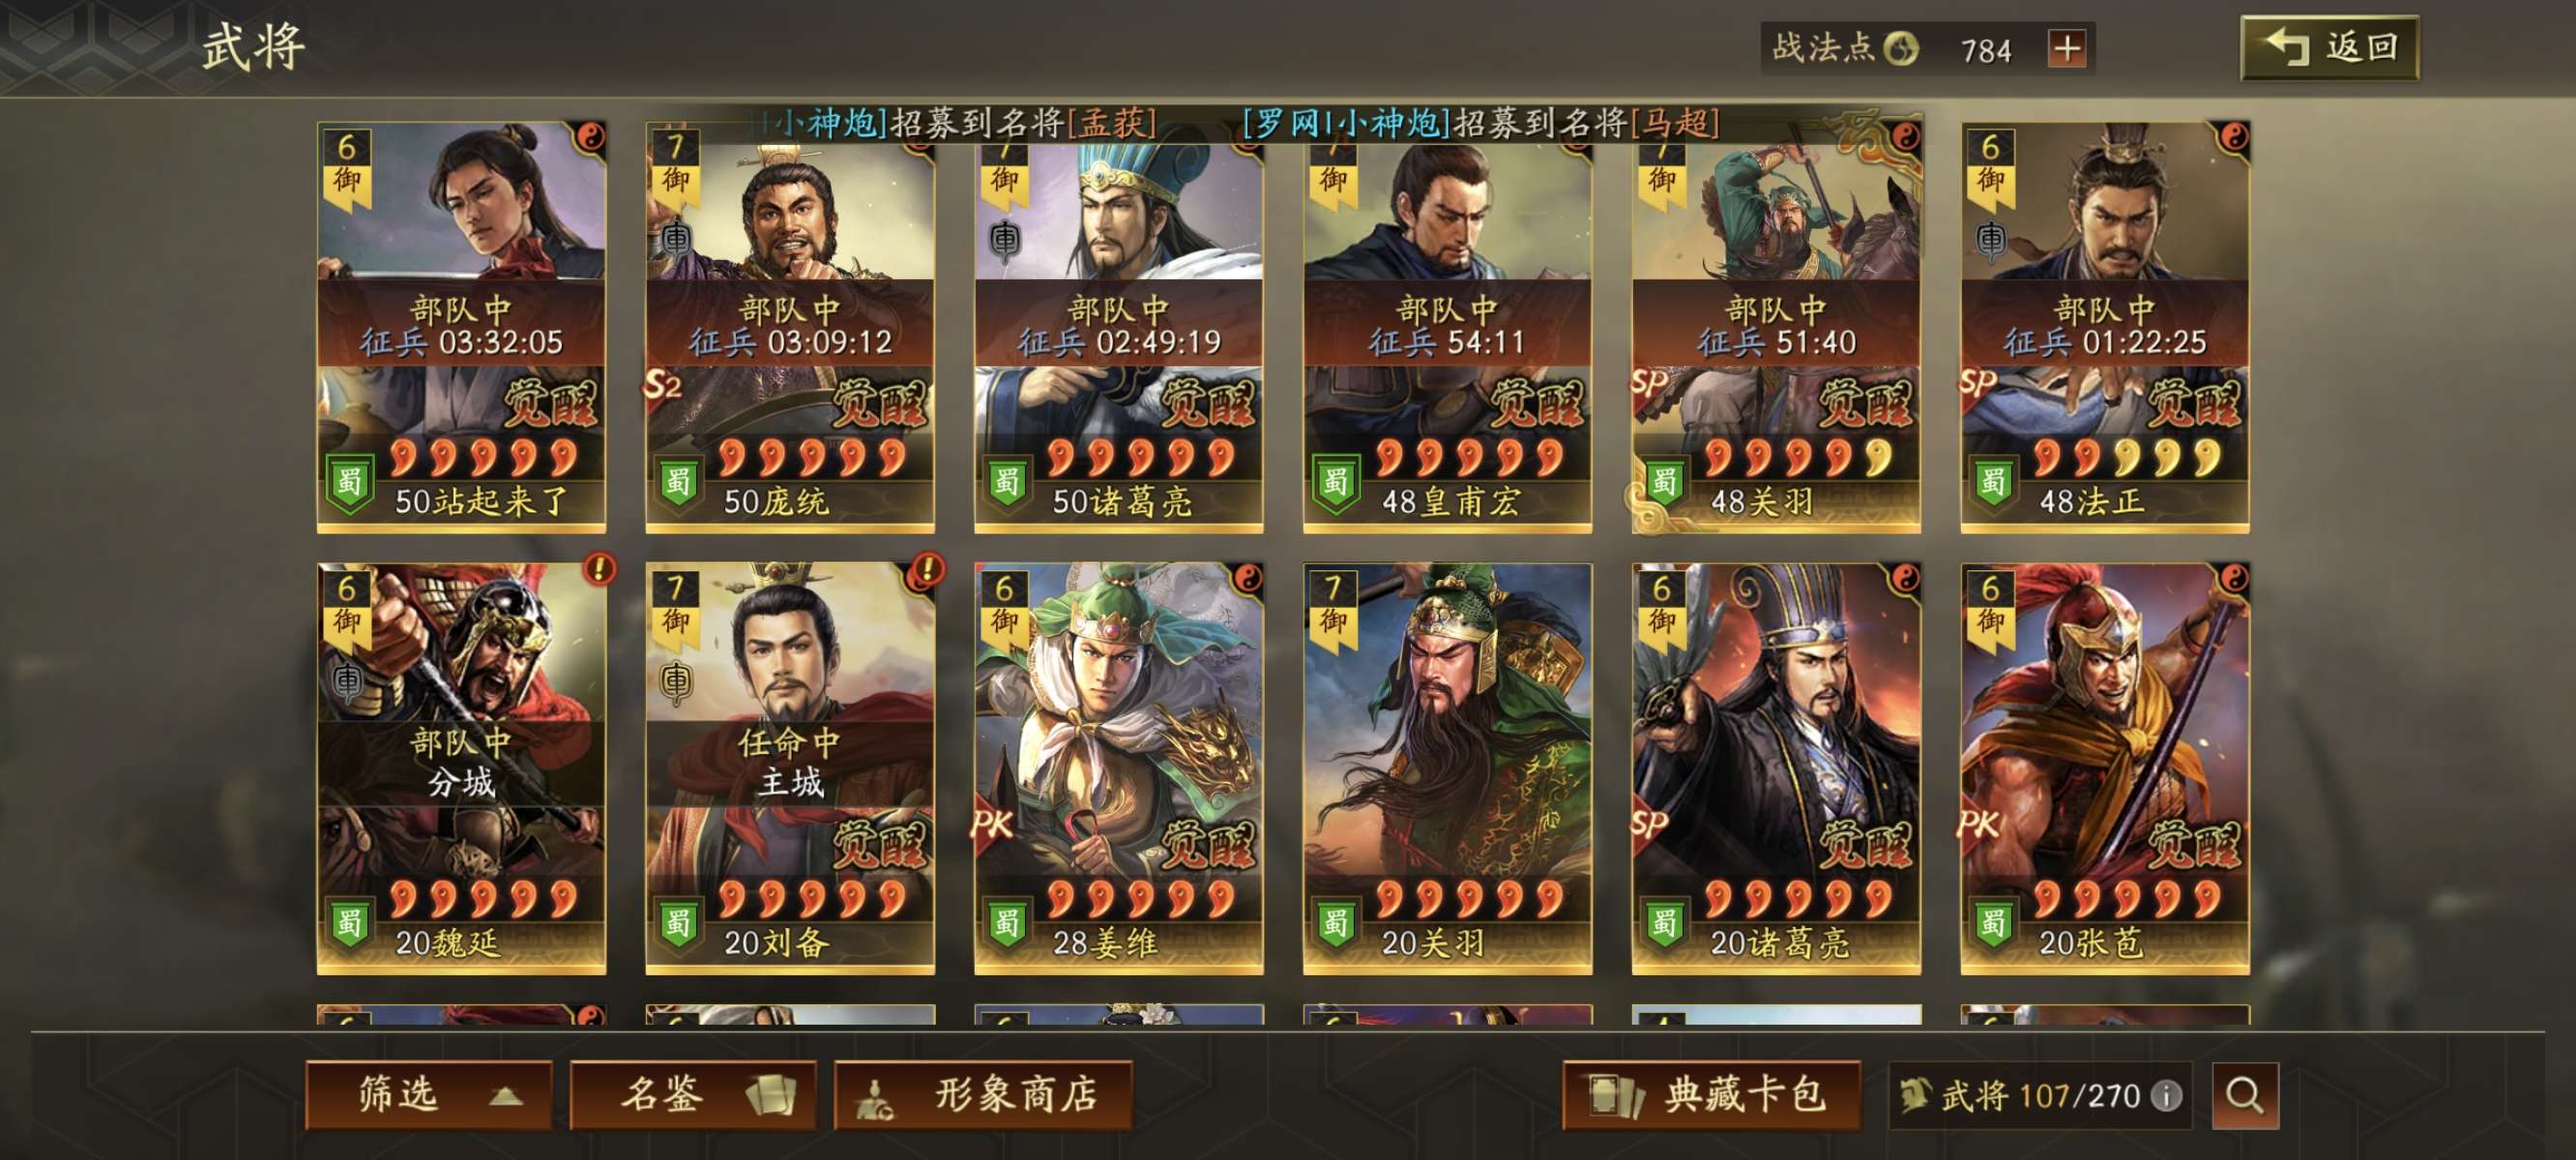2576x1160 pixels.
Task: Click the info icon next to 武将 107/270
Action: pyautogui.click(x=2166, y=1095)
